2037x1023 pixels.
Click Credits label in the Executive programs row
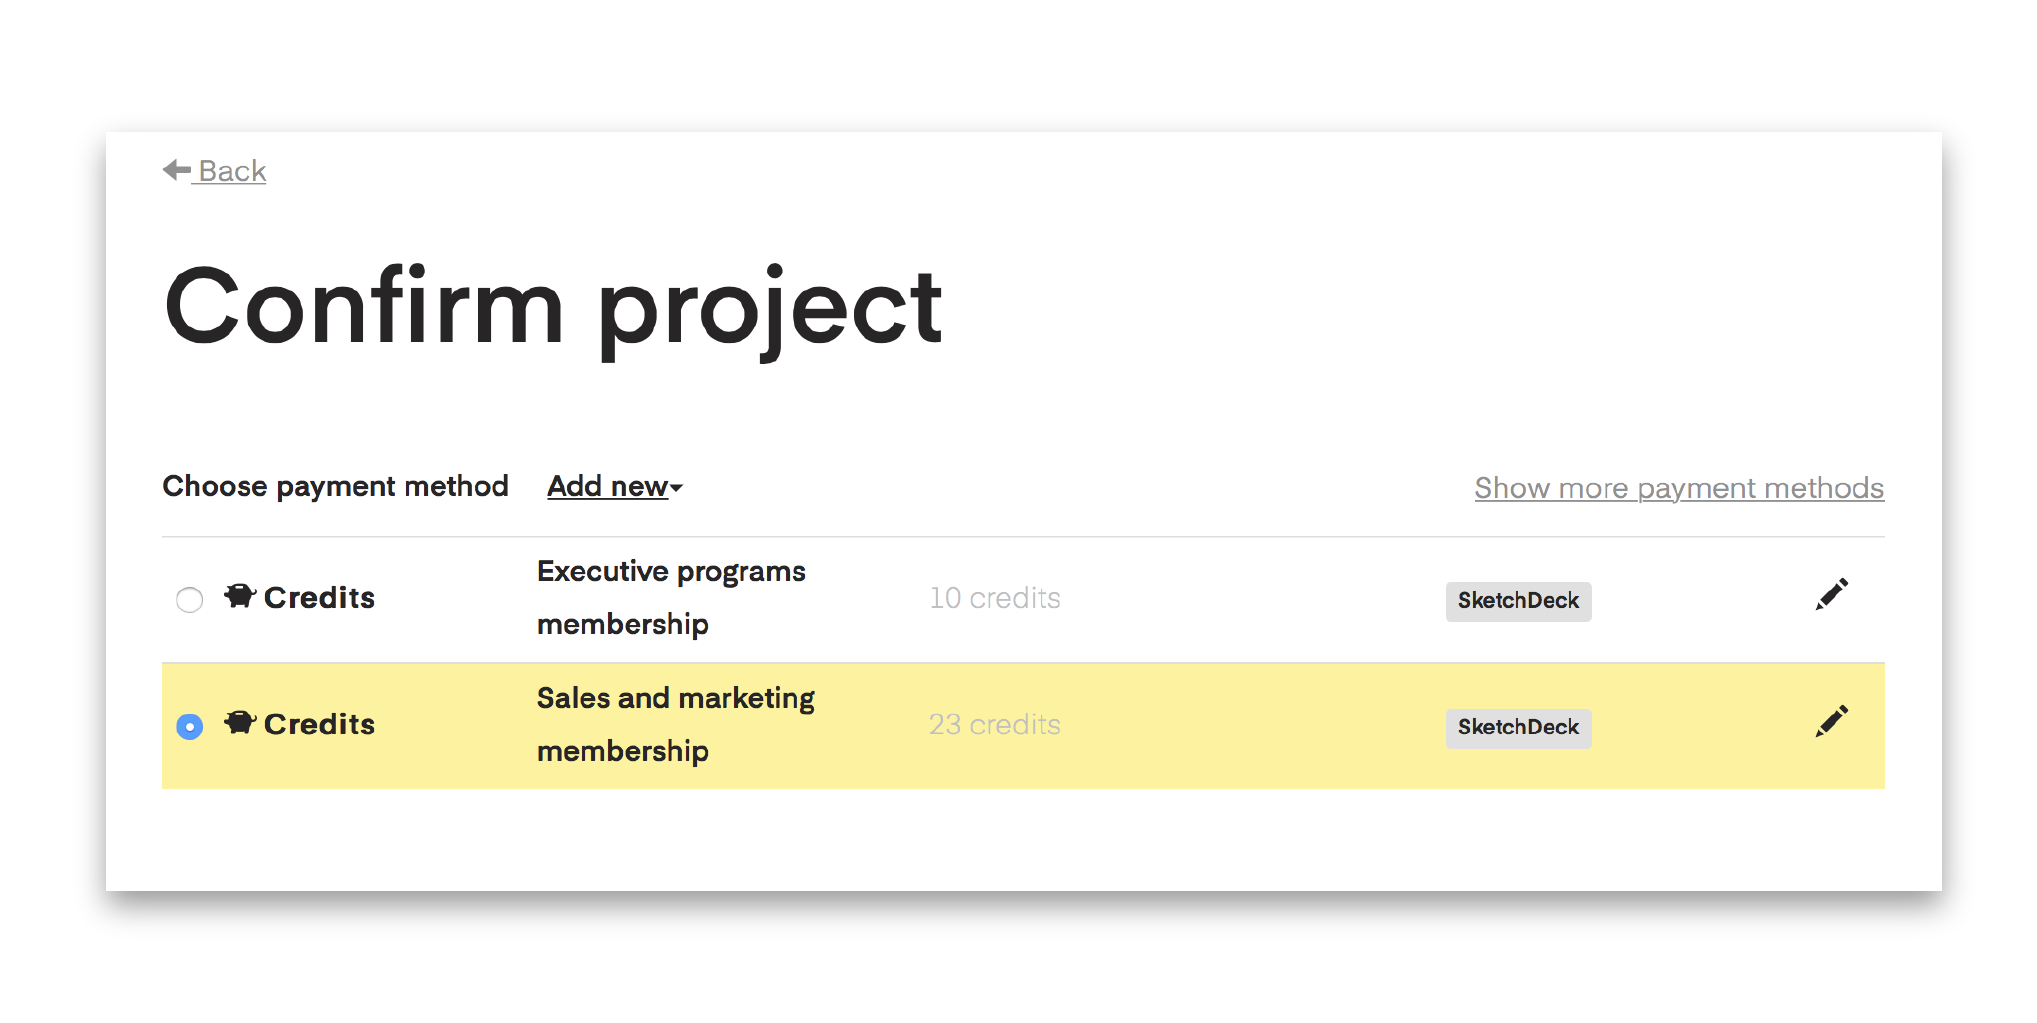tap(319, 598)
